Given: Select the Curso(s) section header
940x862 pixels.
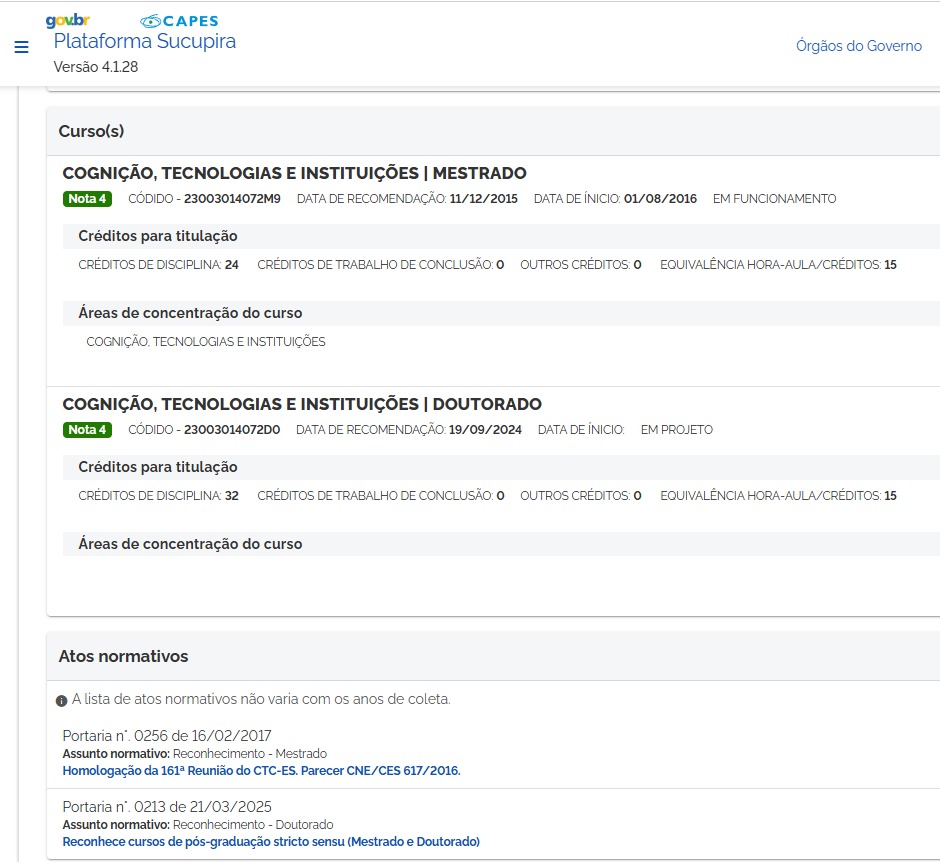Looking at the screenshot, I should [91, 131].
